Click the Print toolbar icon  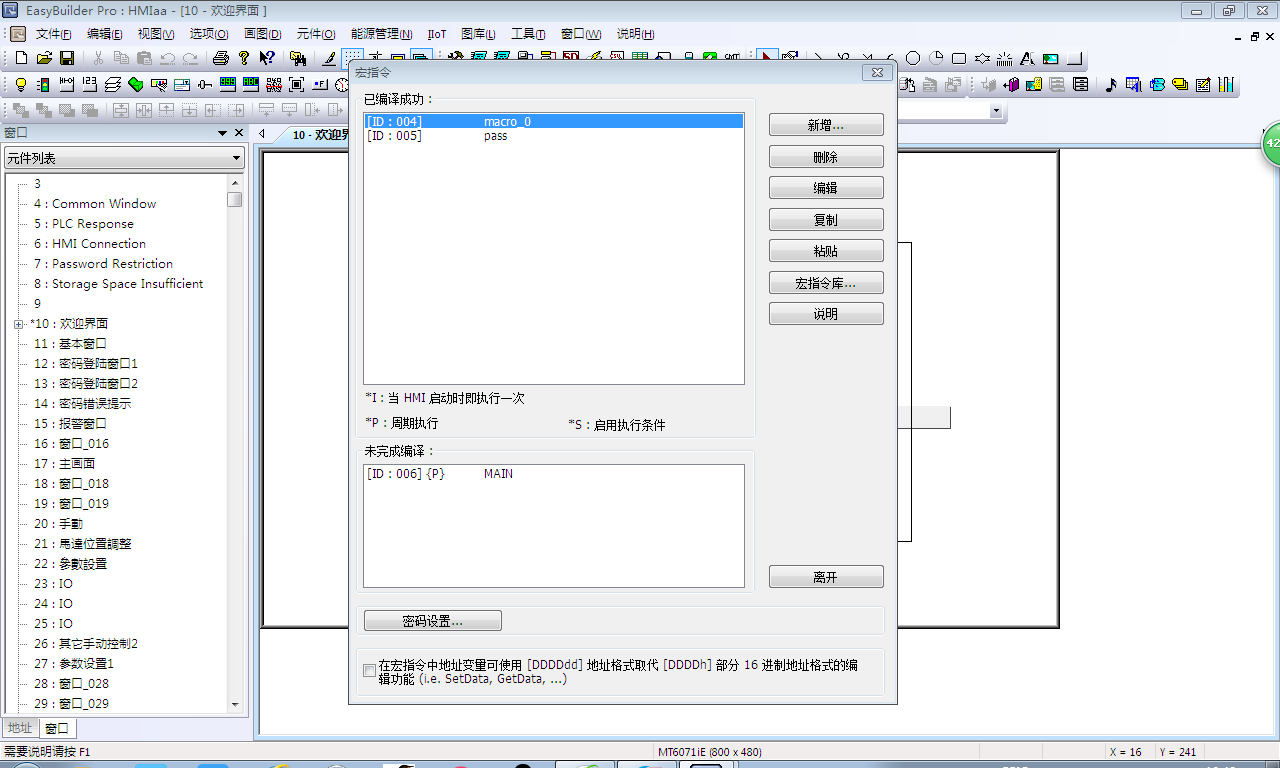click(x=221, y=58)
